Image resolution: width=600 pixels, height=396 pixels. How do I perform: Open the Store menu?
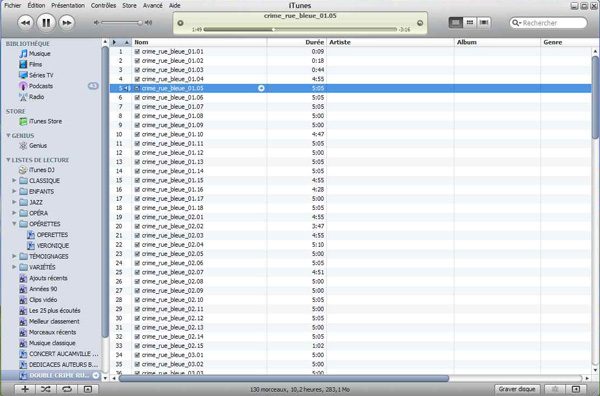[129, 5]
